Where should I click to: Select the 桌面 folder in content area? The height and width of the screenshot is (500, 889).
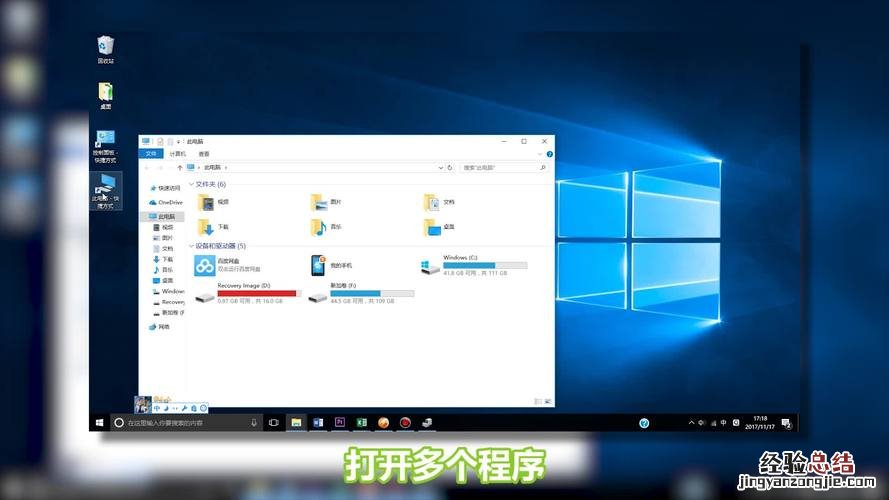[x=439, y=227]
